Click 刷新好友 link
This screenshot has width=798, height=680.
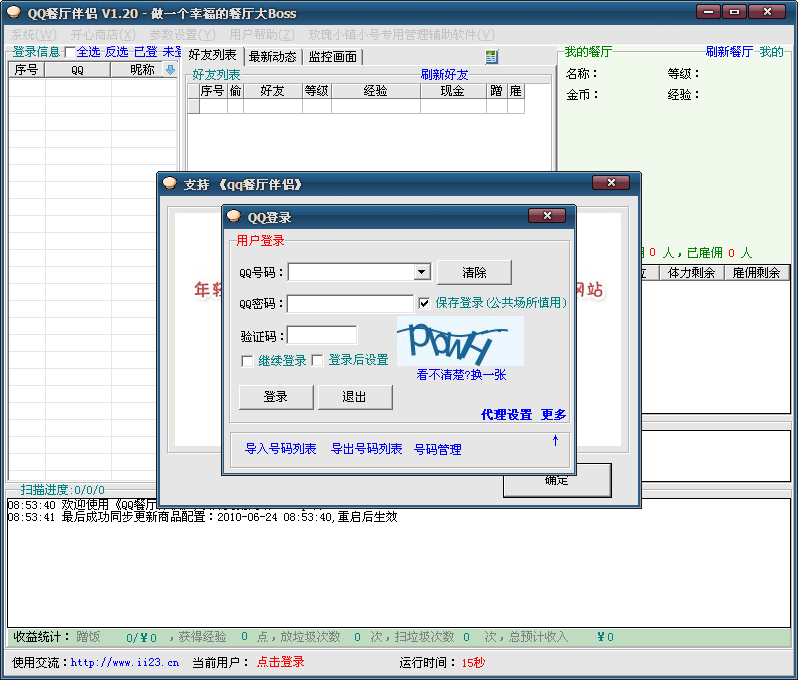[444, 75]
